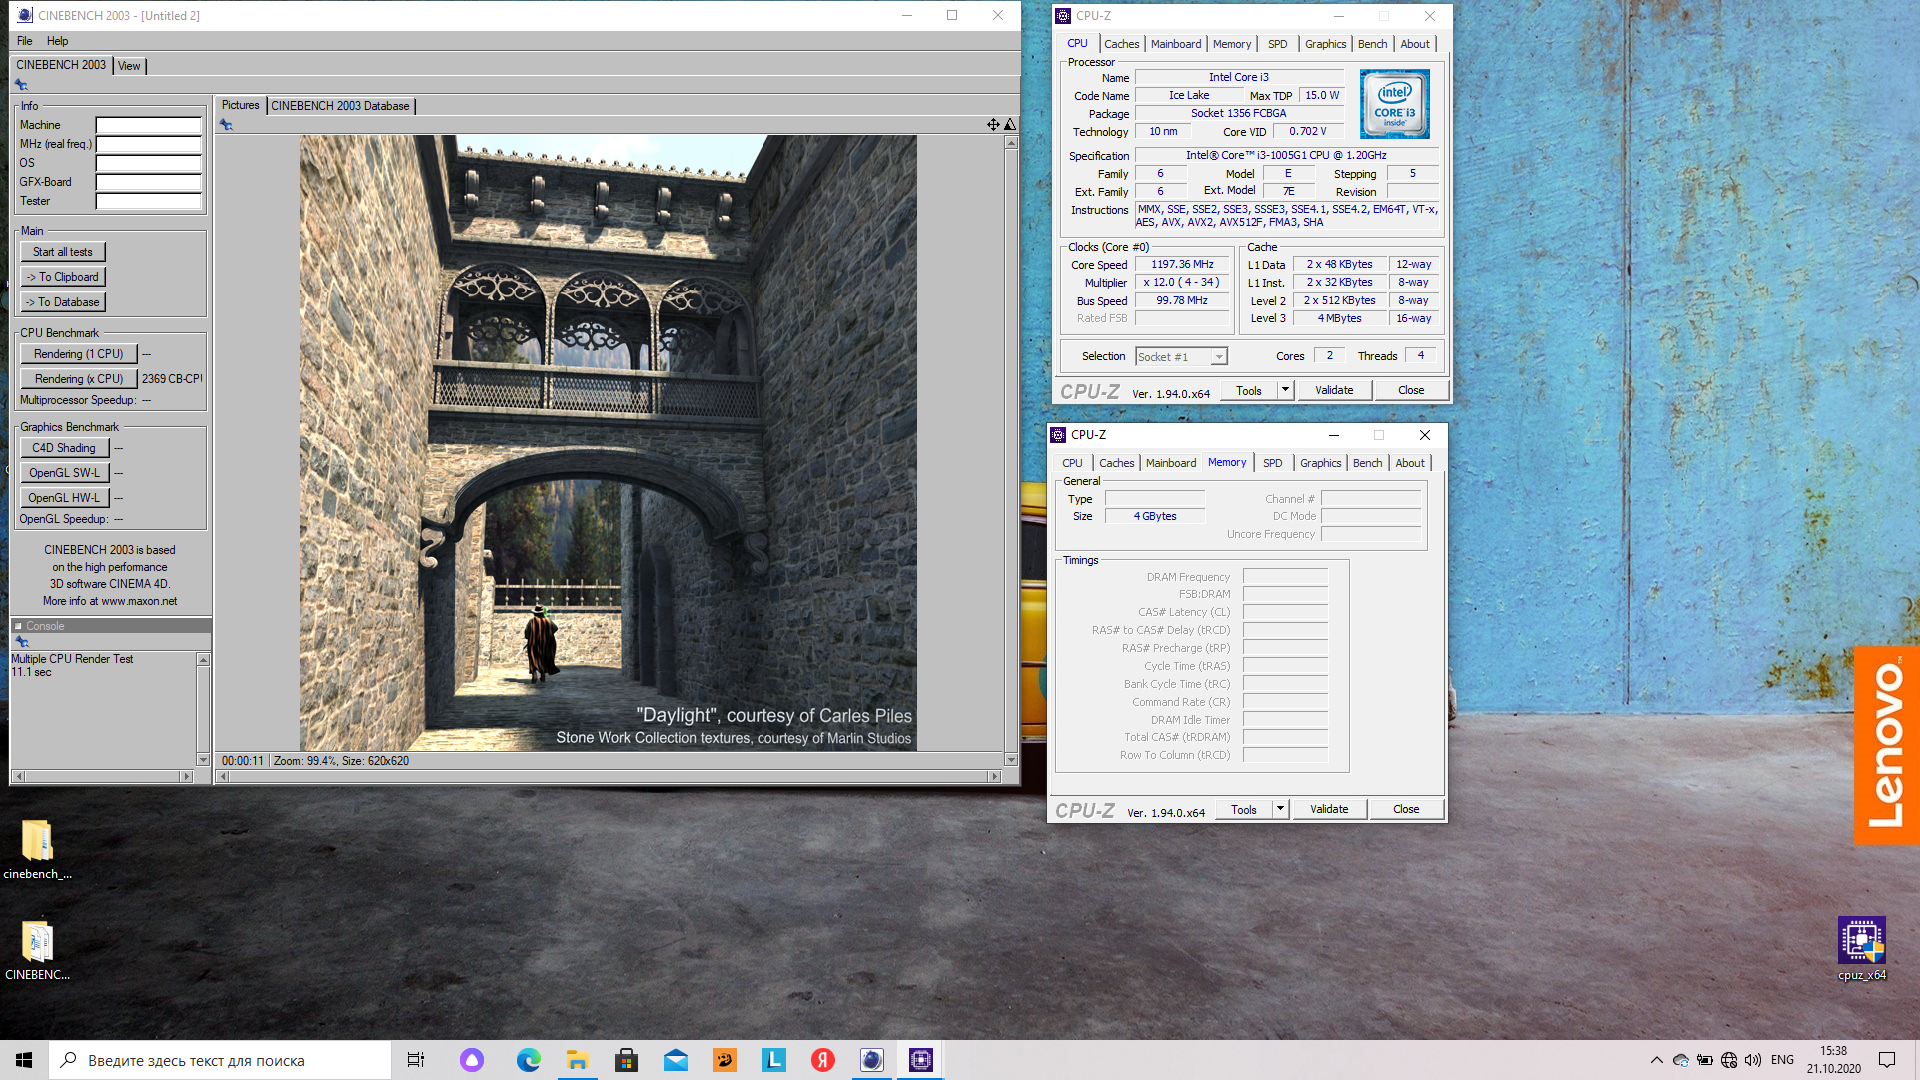This screenshot has height=1080, width=1920.
Task: Click render view vertical scrollbar down arrow
Action: pyautogui.click(x=1011, y=761)
